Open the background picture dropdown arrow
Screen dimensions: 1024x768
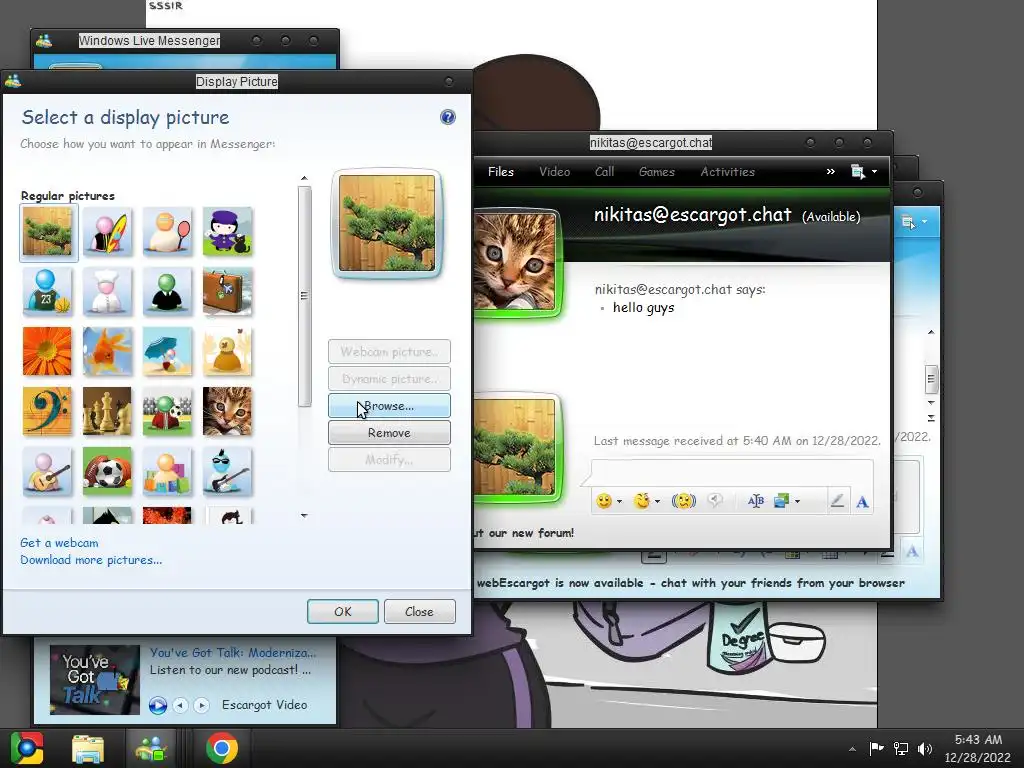tap(797, 502)
